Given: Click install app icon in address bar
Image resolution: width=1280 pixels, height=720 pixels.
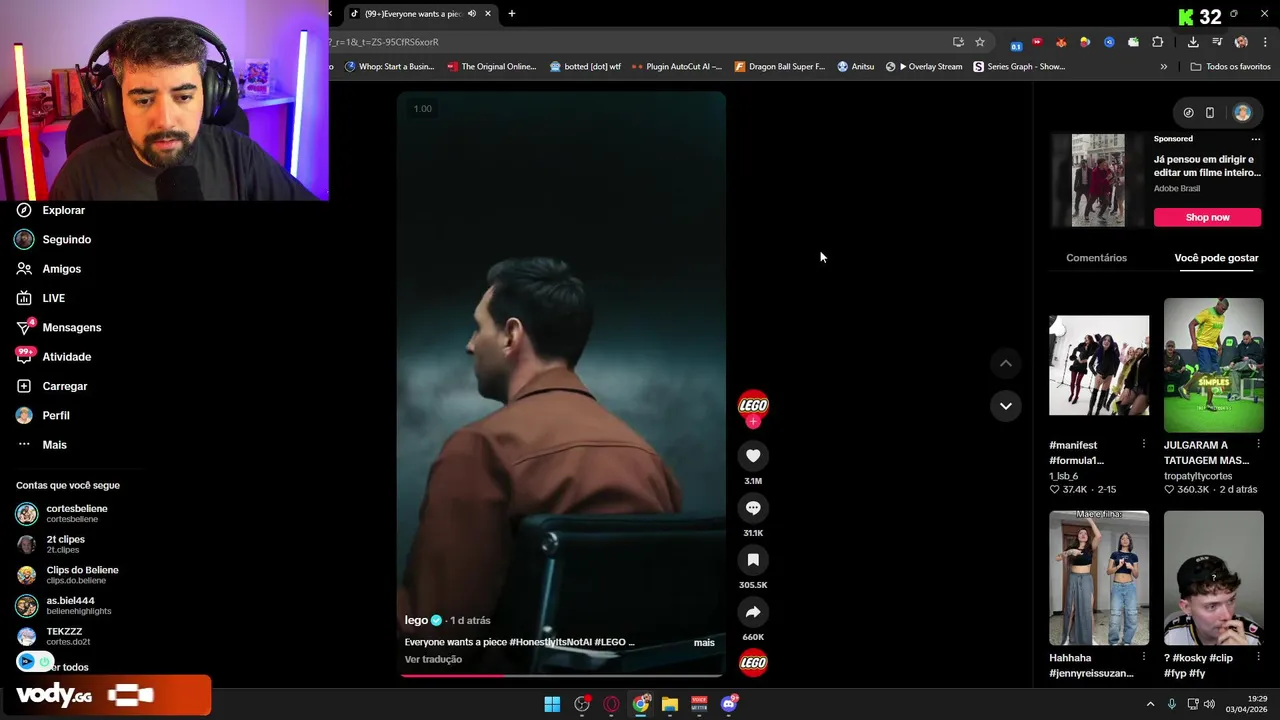Looking at the screenshot, I should (x=958, y=42).
